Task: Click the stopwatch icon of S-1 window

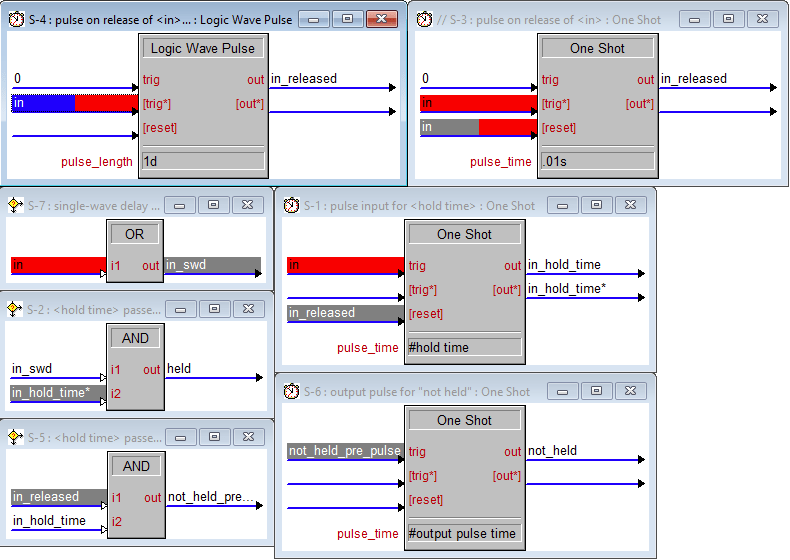Action: pyautogui.click(x=290, y=205)
